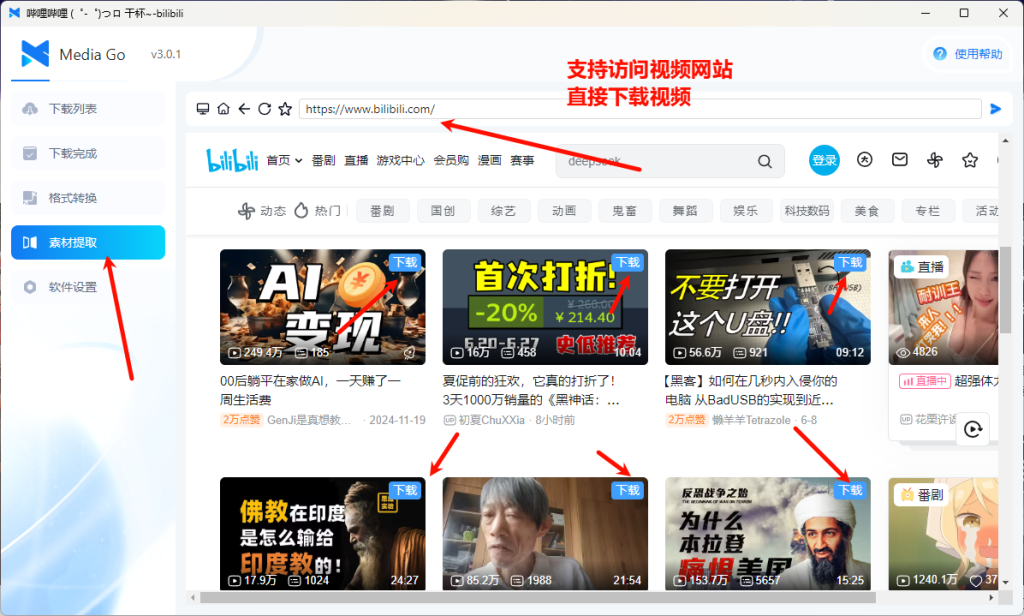The height and width of the screenshot is (616, 1024).
Task: Select the 科技数码 category tag
Action: pos(807,211)
